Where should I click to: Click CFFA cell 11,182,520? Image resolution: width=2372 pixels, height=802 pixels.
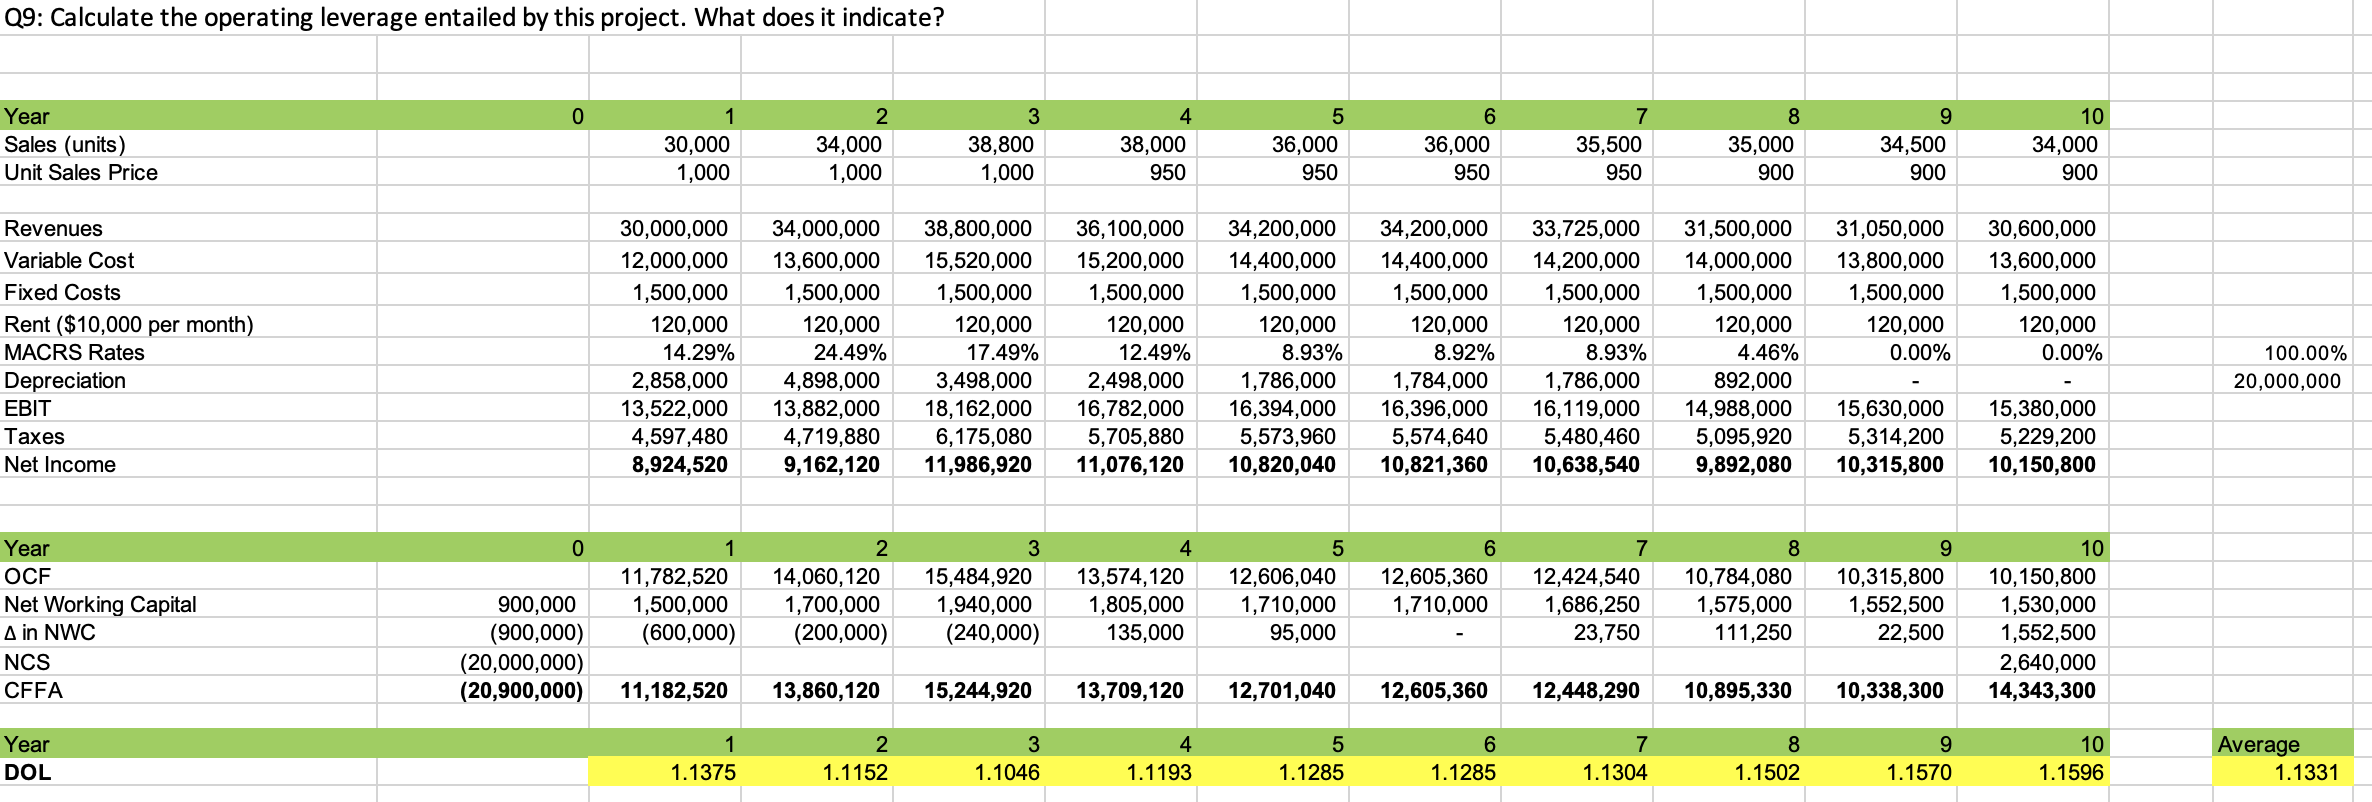[x=674, y=690]
